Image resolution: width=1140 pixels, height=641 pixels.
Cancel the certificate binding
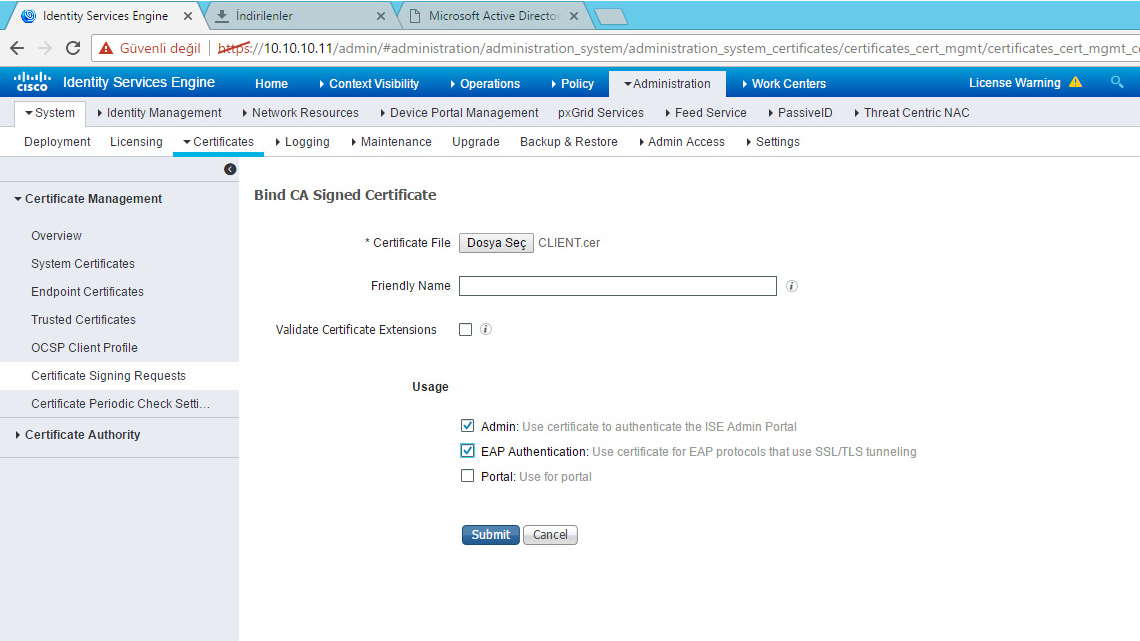click(x=550, y=535)
